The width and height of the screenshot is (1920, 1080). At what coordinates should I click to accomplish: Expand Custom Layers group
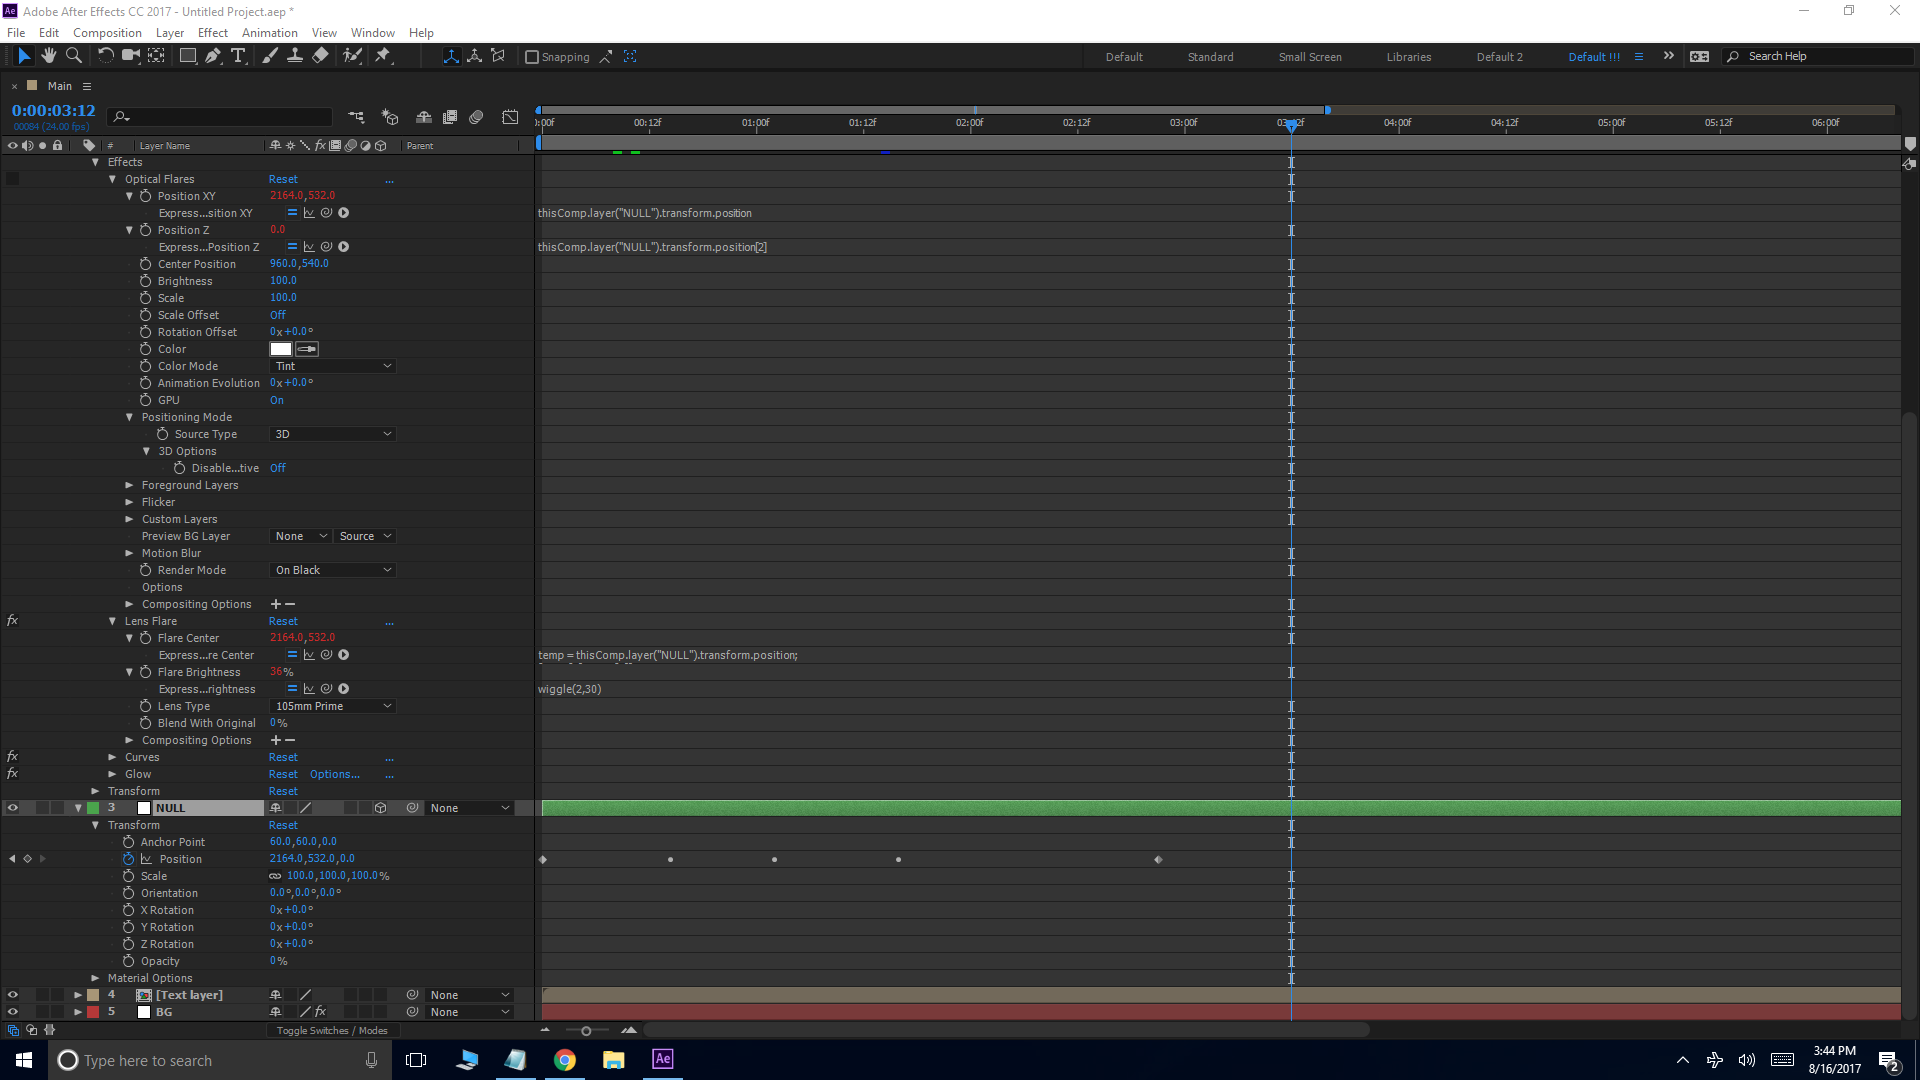[129, 519]
